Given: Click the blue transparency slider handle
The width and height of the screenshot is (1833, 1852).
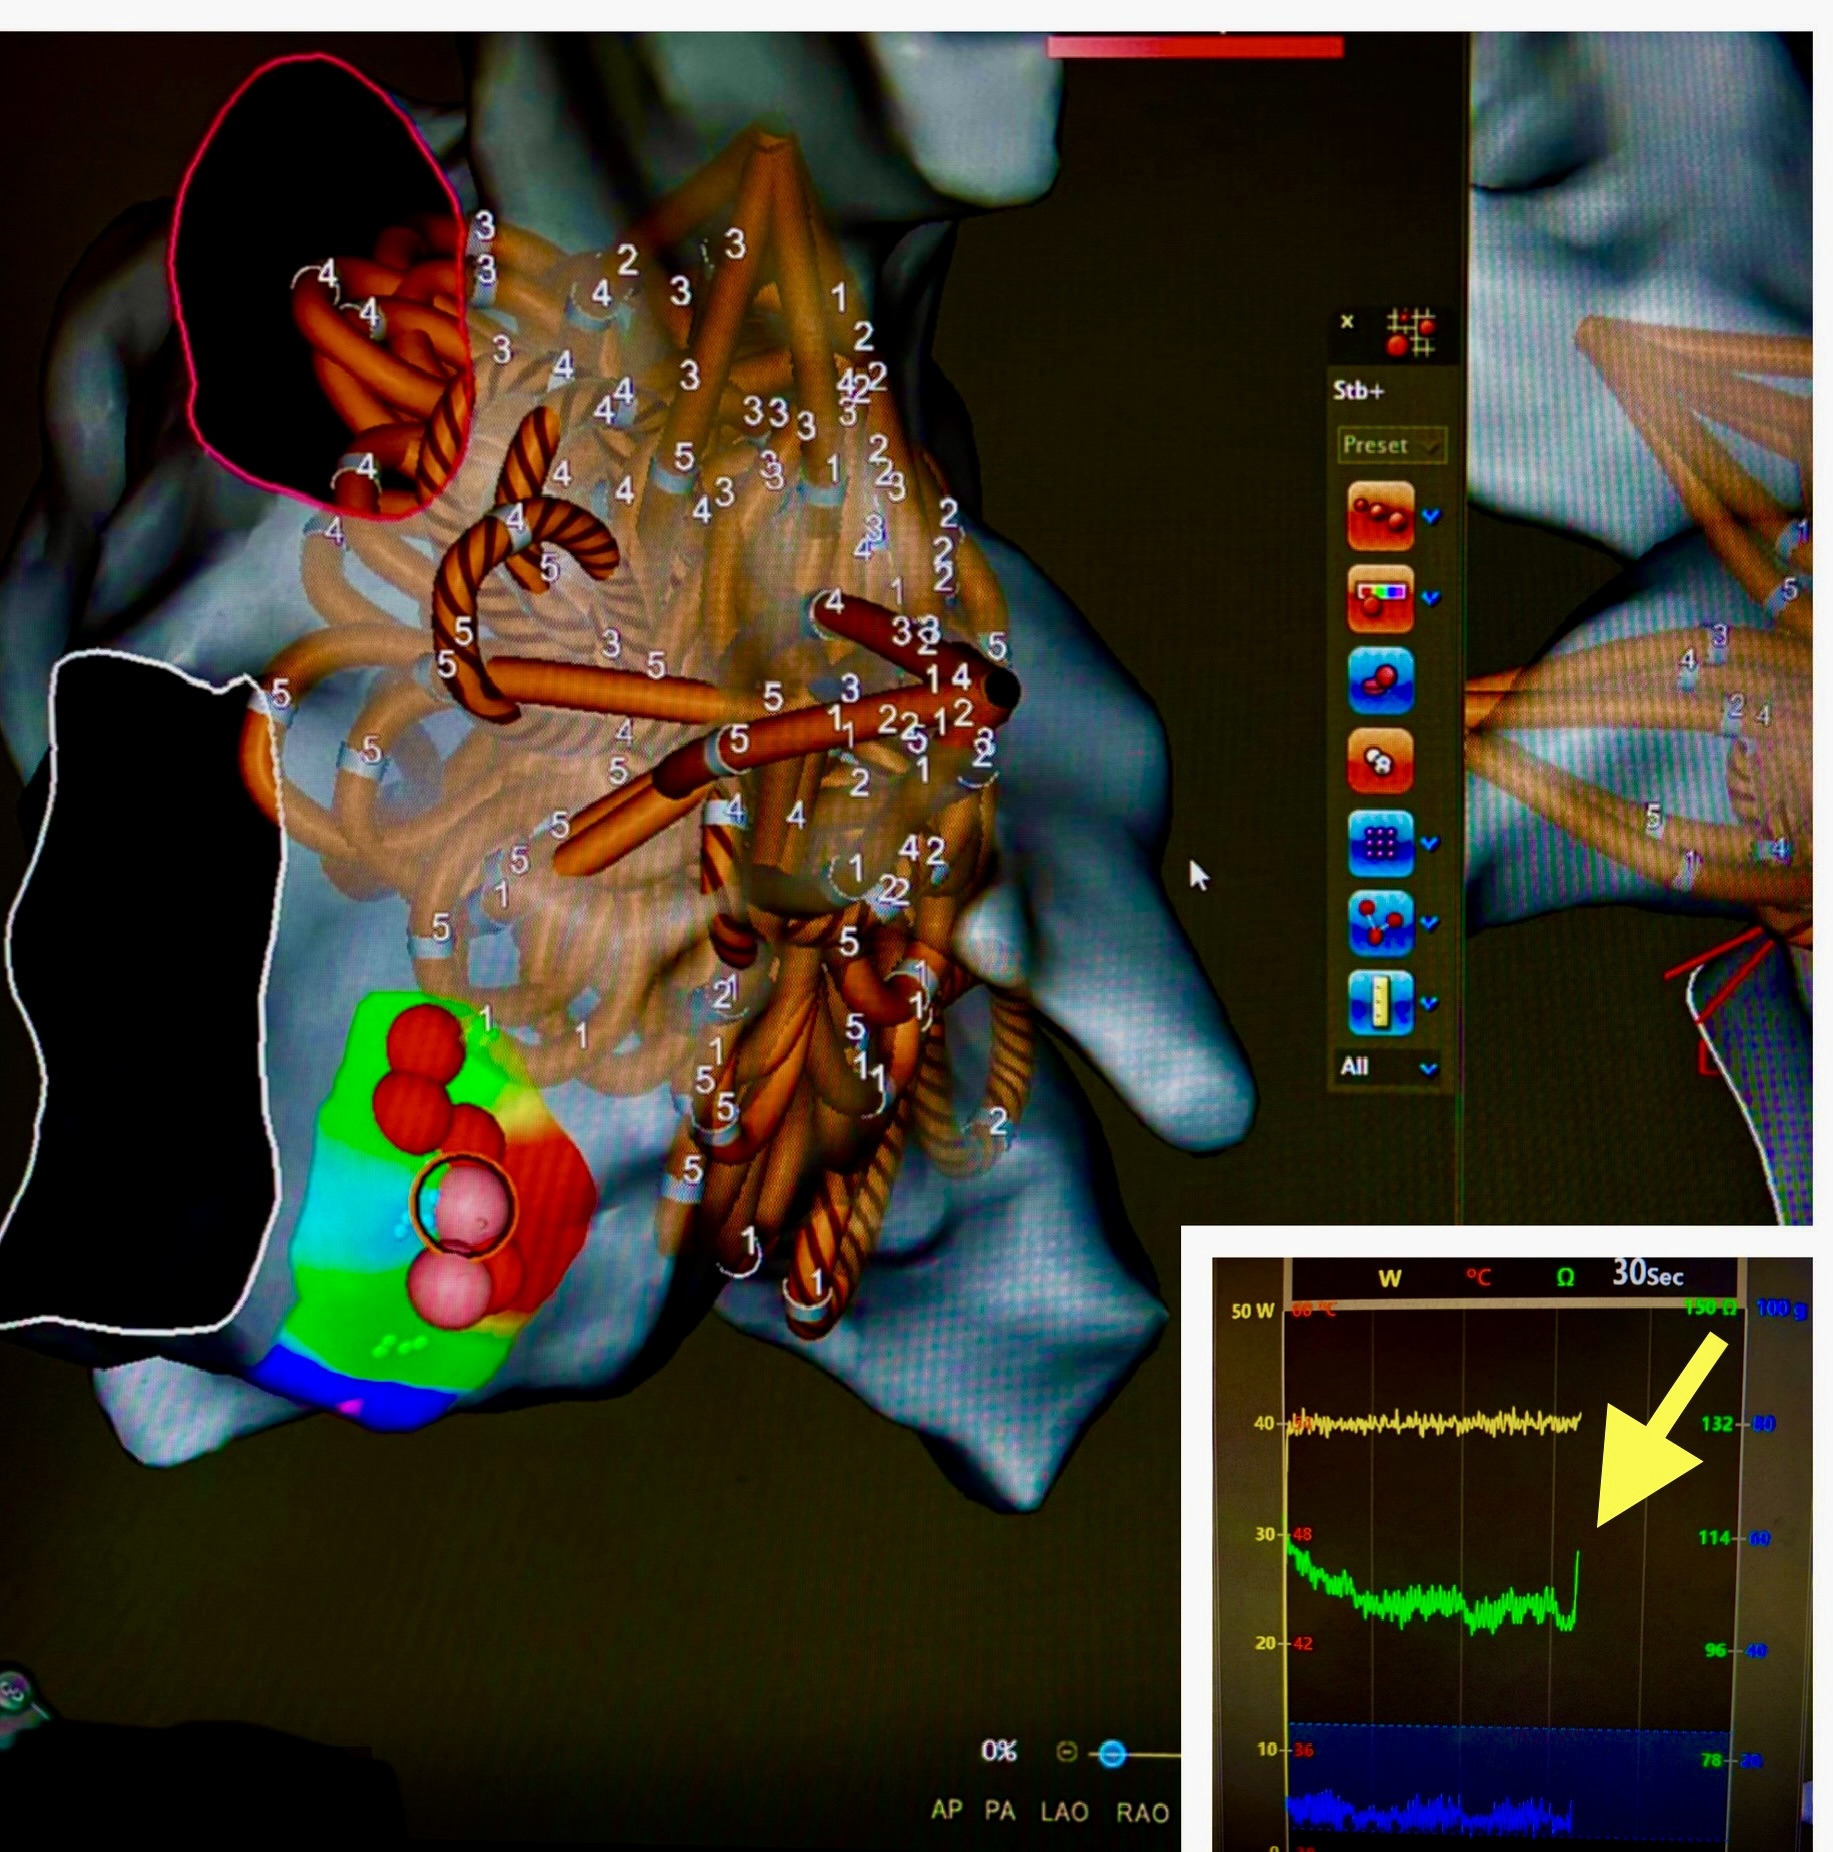Looking at the screenshot, I should click(x=1112, y=1753).
